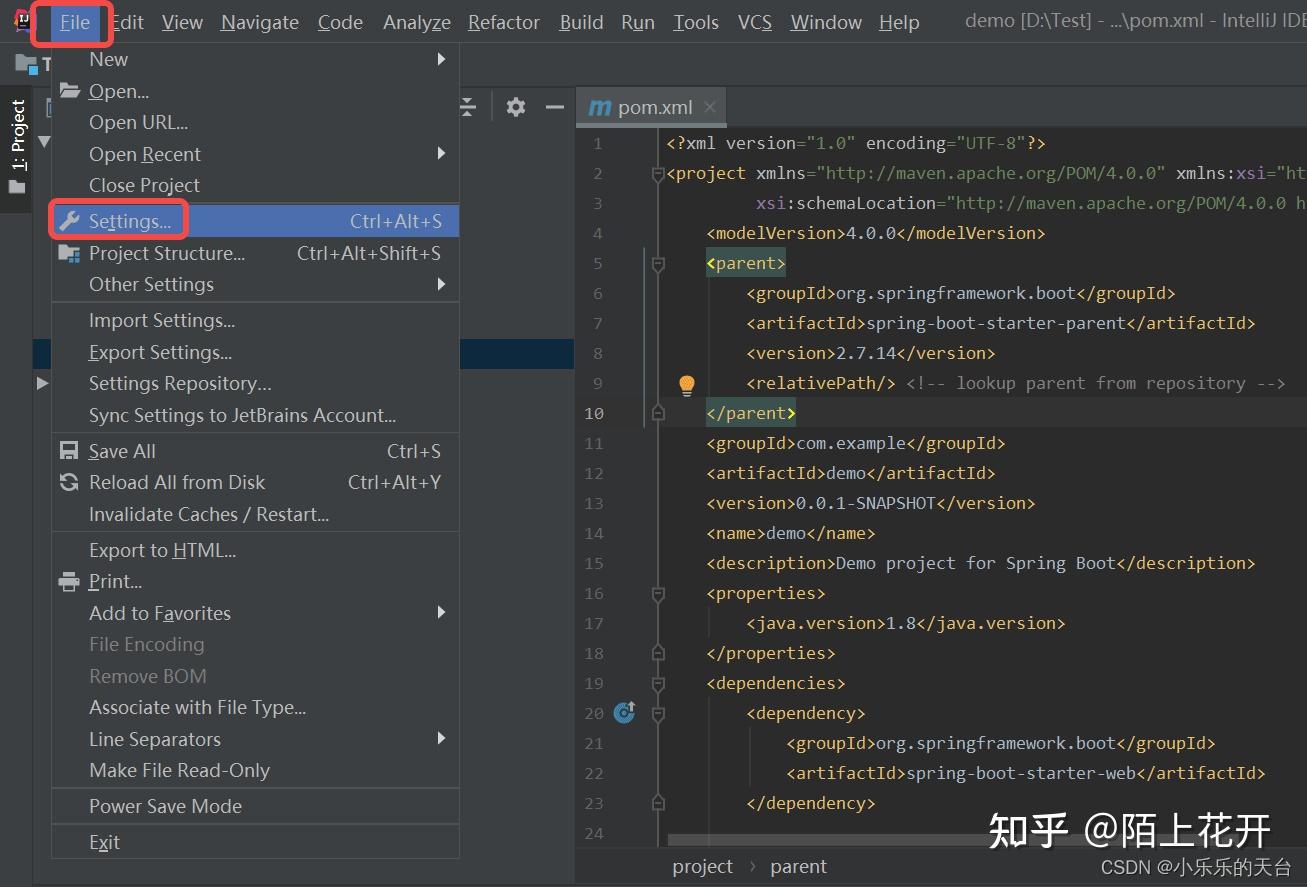Toggle Power Save Mode
The height and width of the screenshot is (887, 1307).
pos(255,806)
